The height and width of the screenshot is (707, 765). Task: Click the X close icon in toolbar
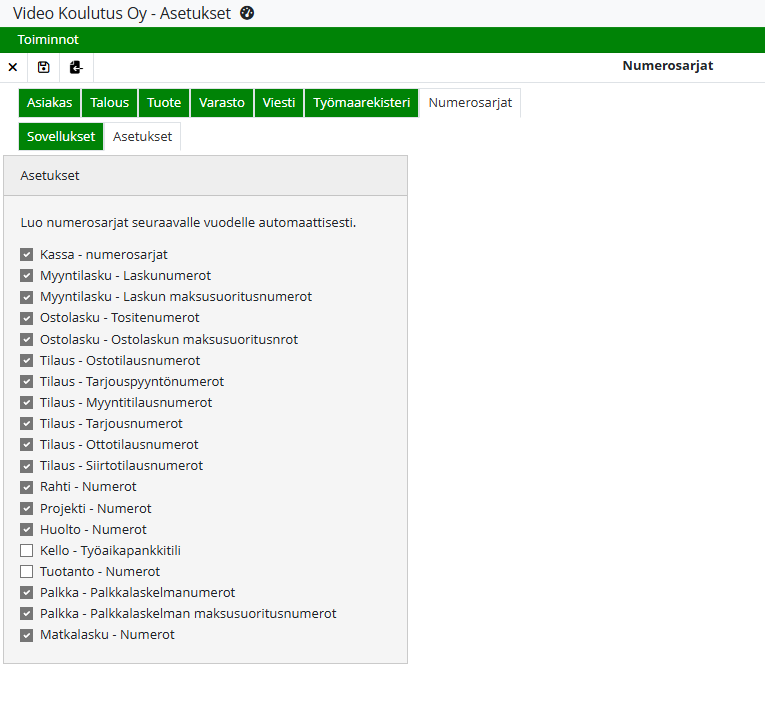point(13,67)
